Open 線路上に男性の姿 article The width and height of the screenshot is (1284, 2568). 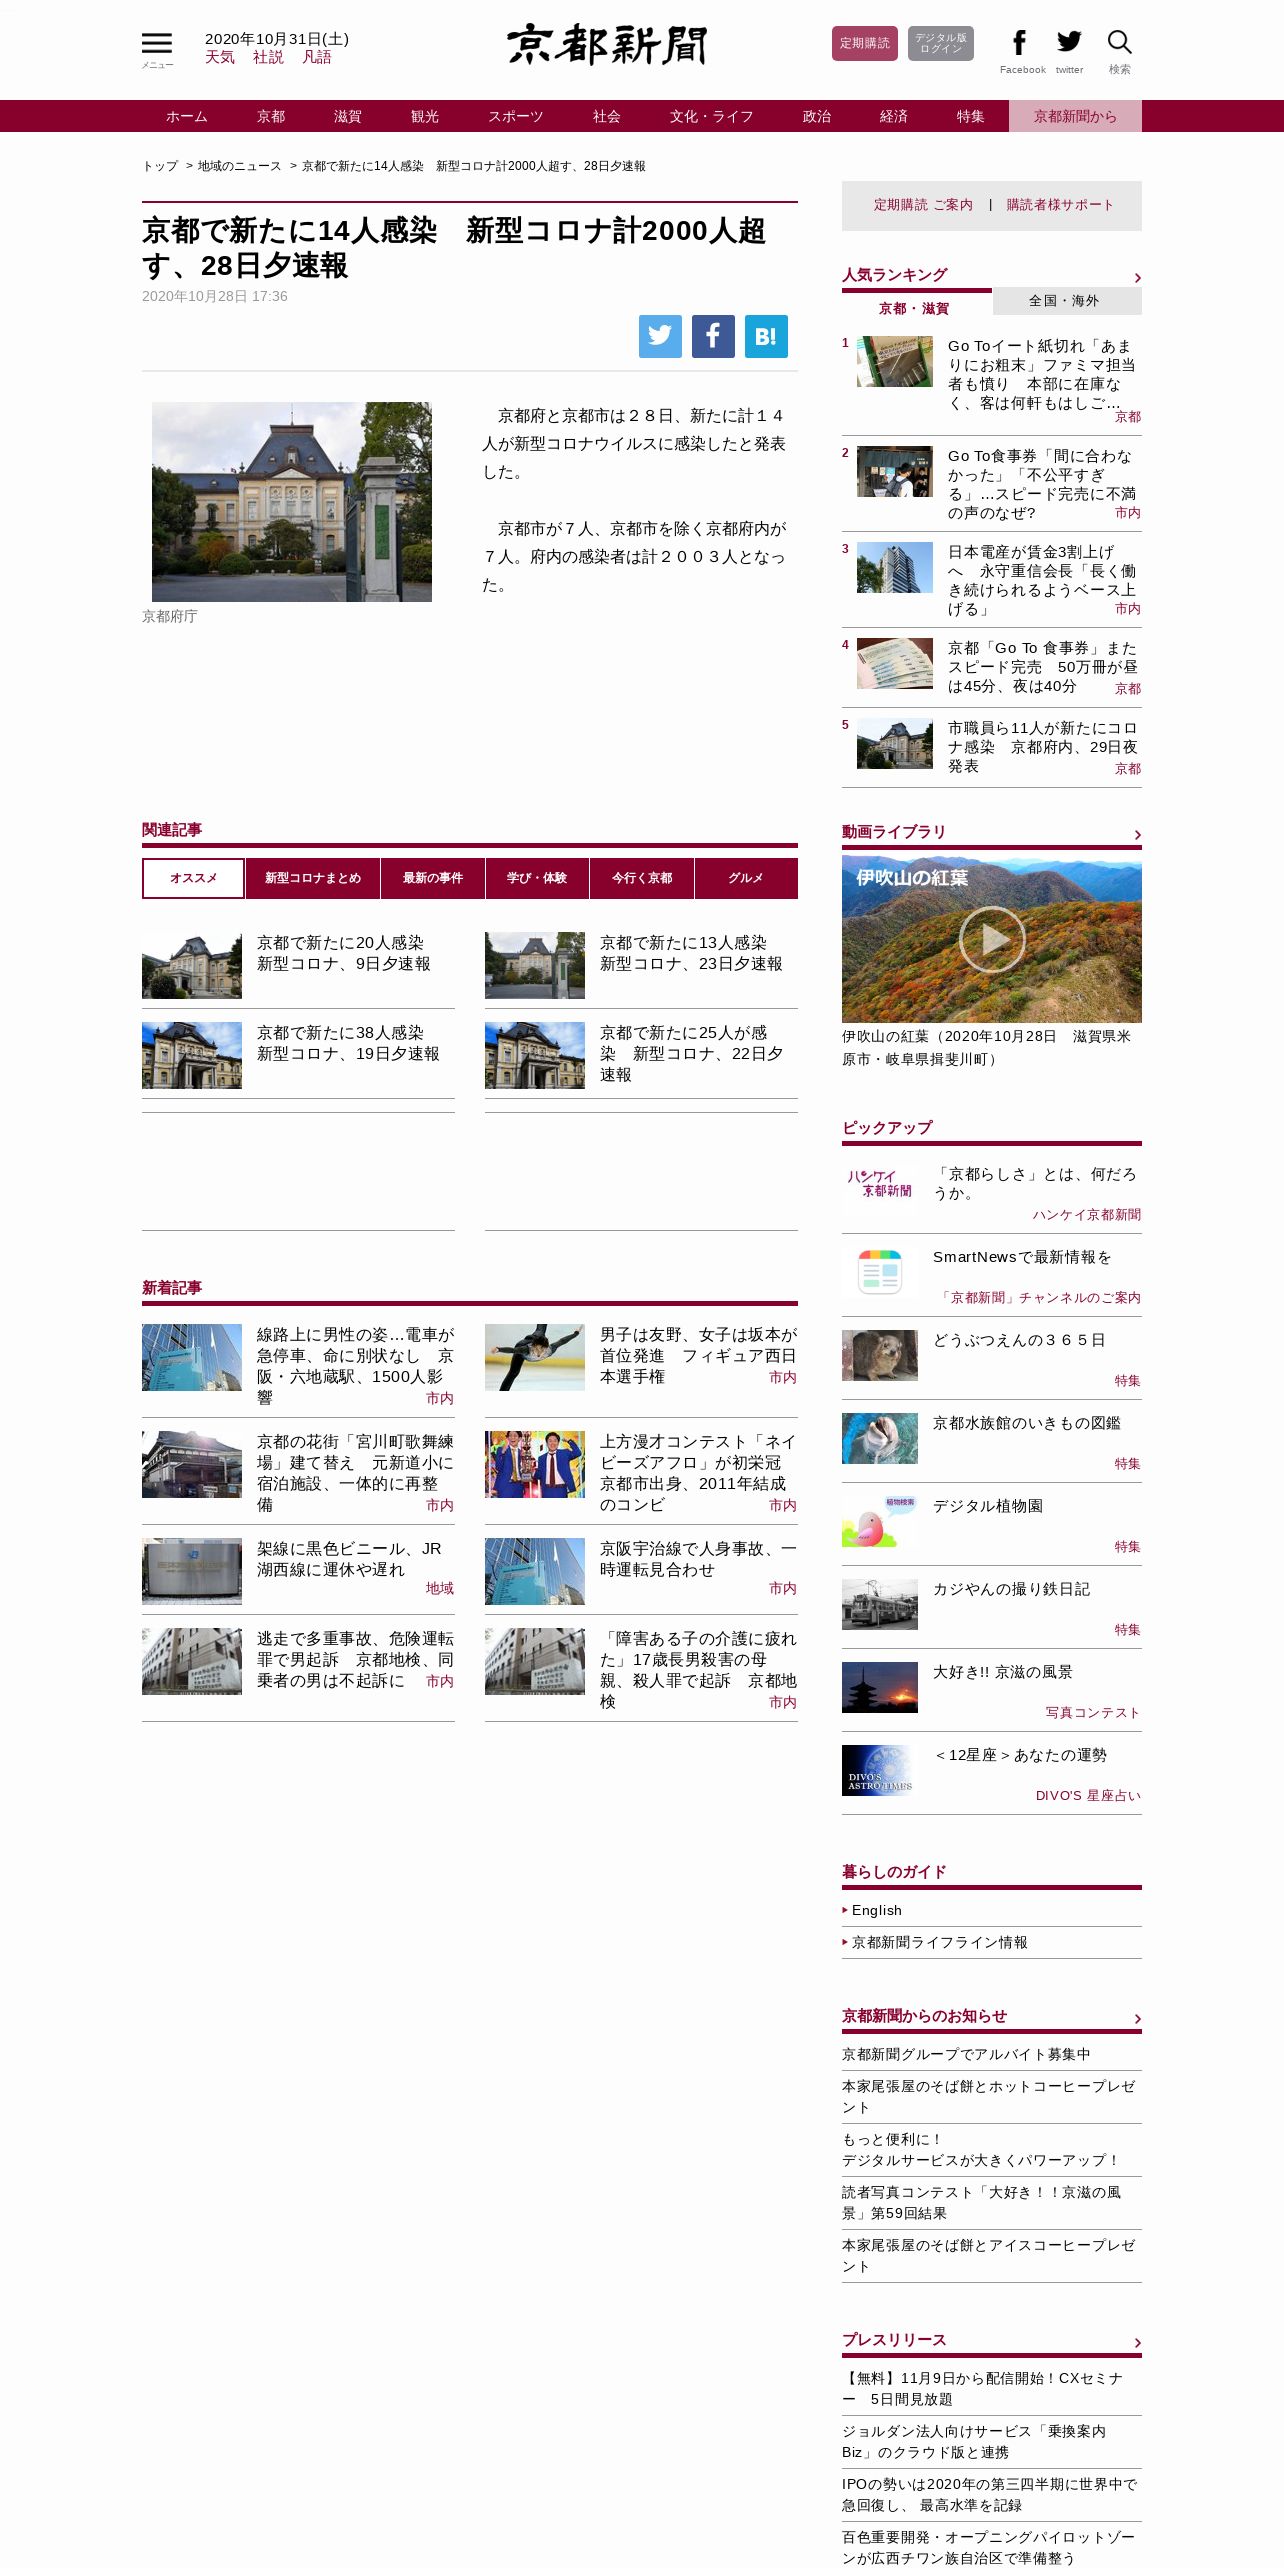[355, 1366]
